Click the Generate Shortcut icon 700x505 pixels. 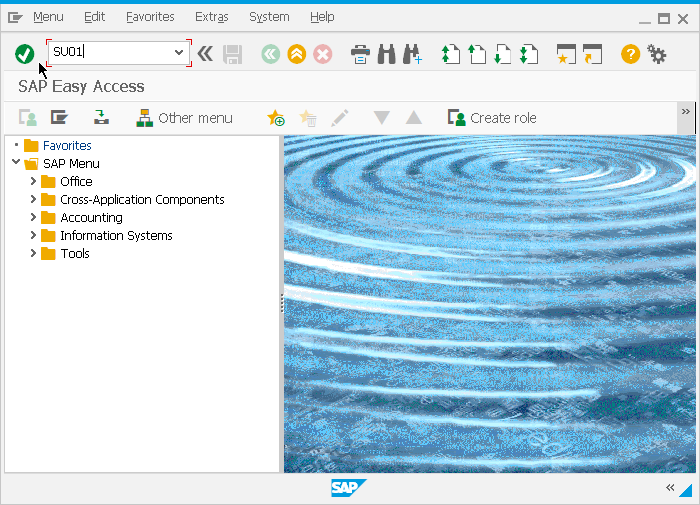pyautogui.click(x=593, y=54)
